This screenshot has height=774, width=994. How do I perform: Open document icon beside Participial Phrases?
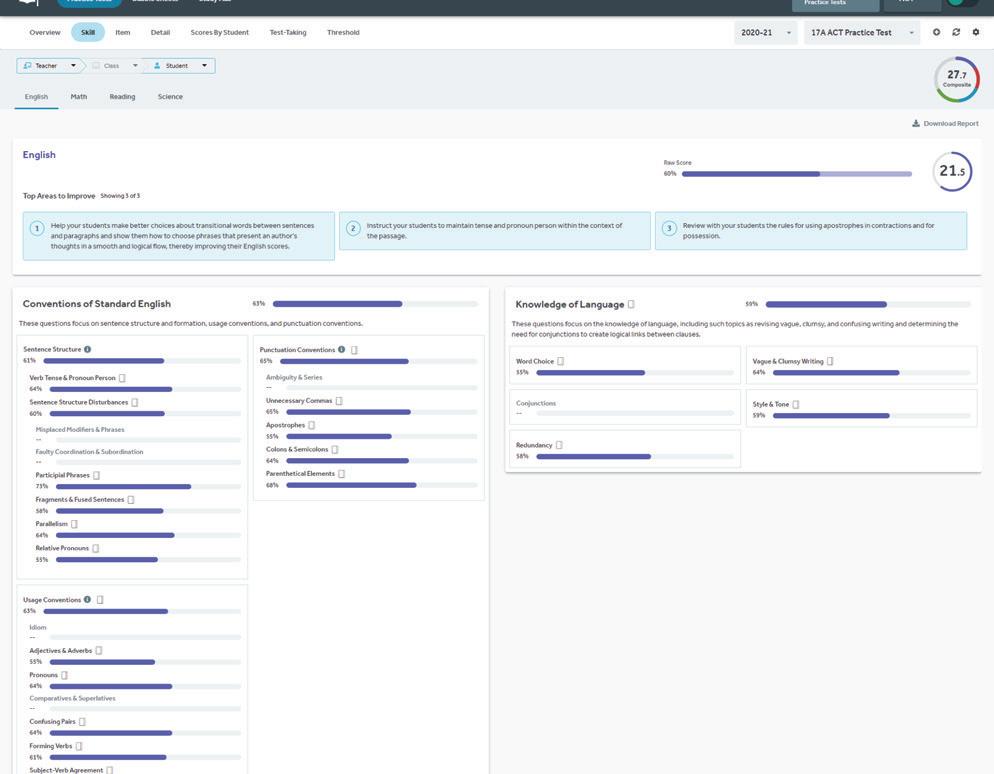pyautogui.click(x=96, y=475)
